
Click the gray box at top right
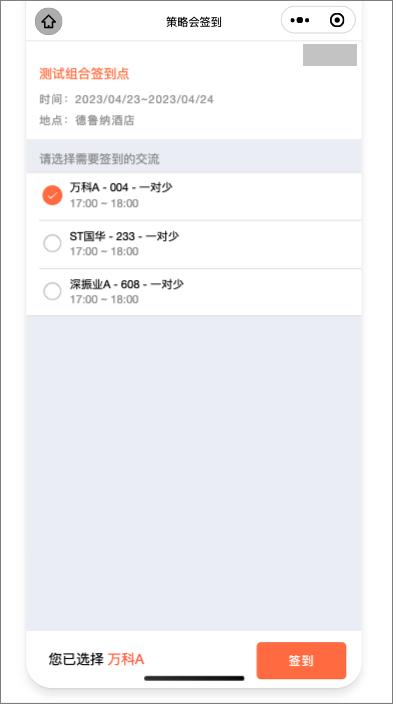point(330,55)
